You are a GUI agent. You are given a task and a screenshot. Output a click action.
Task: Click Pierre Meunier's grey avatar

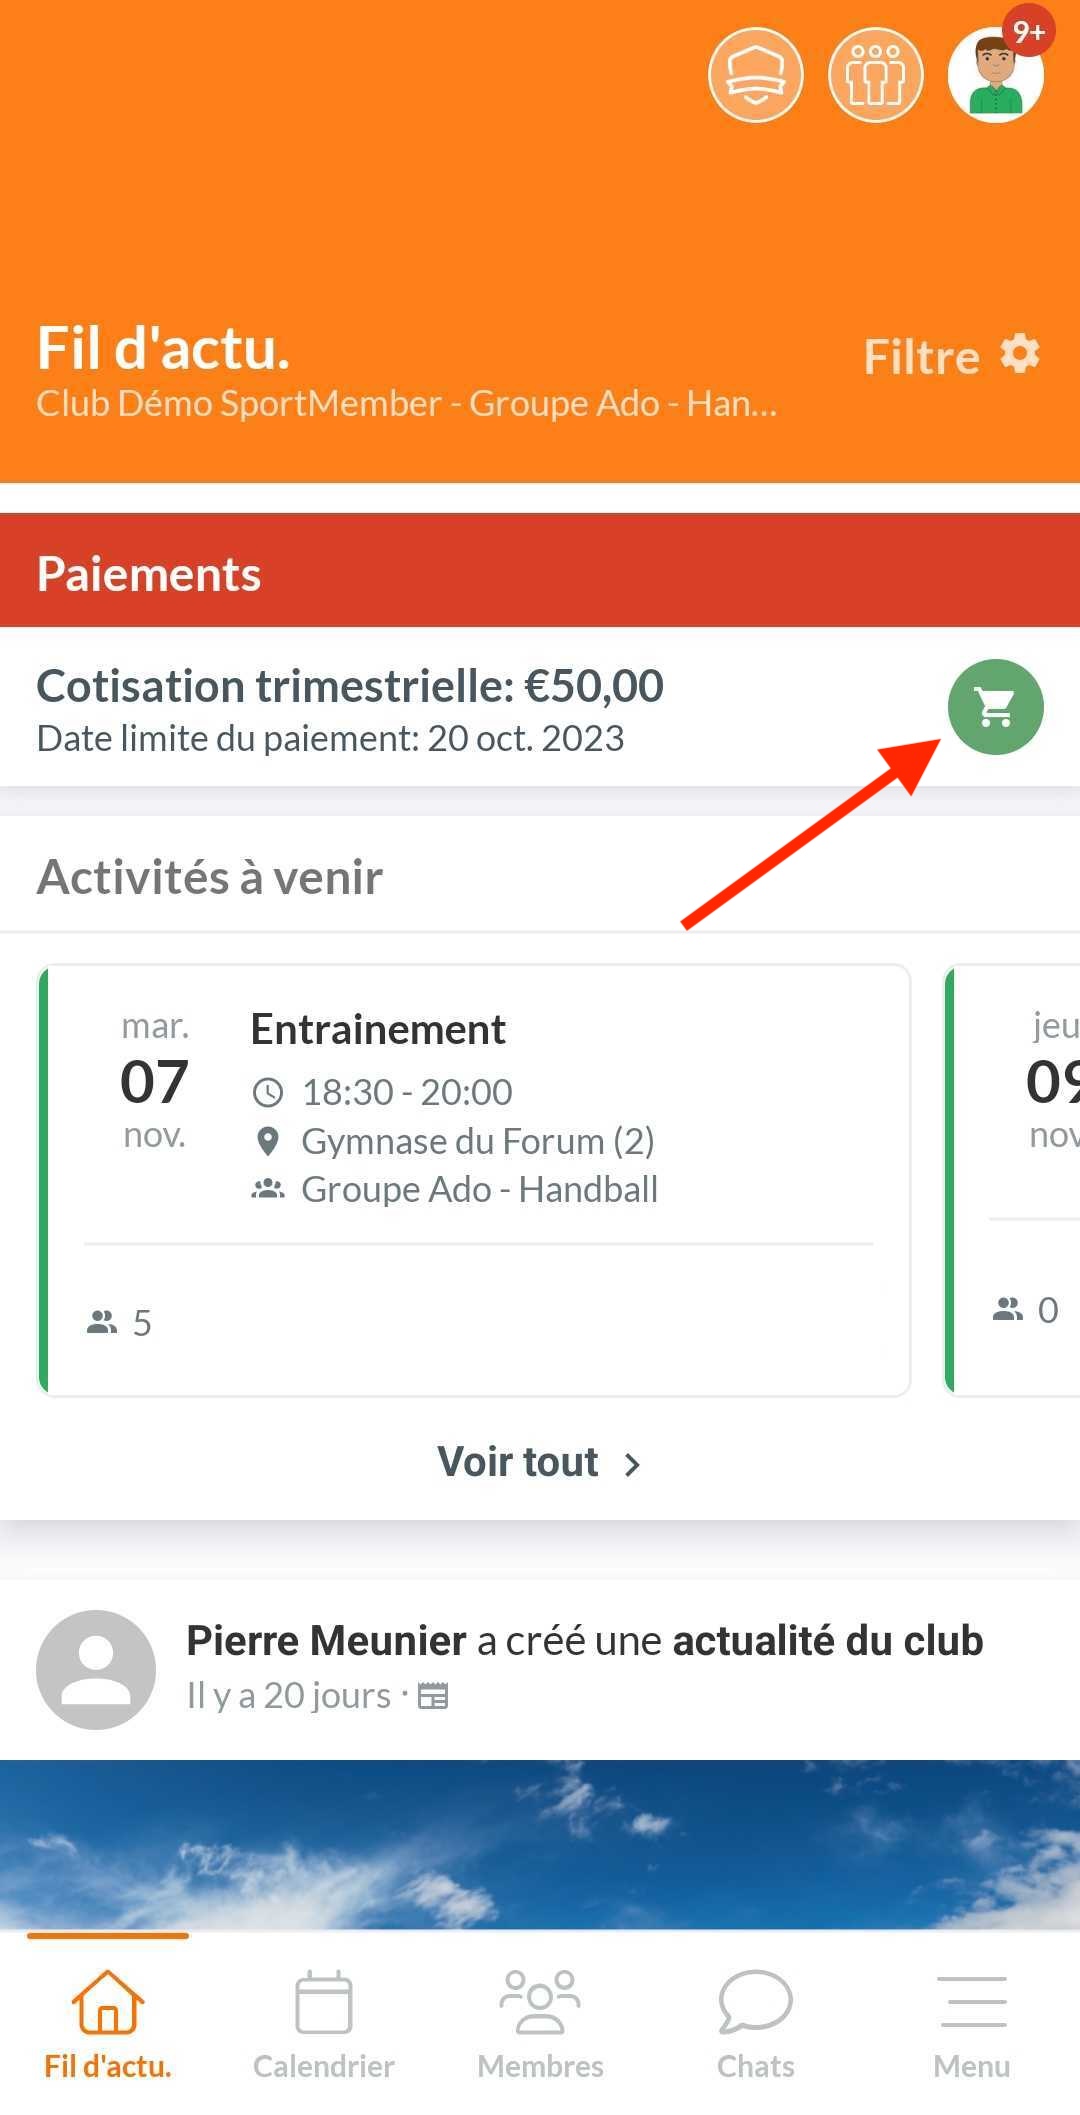click(x=96, y=1669)
